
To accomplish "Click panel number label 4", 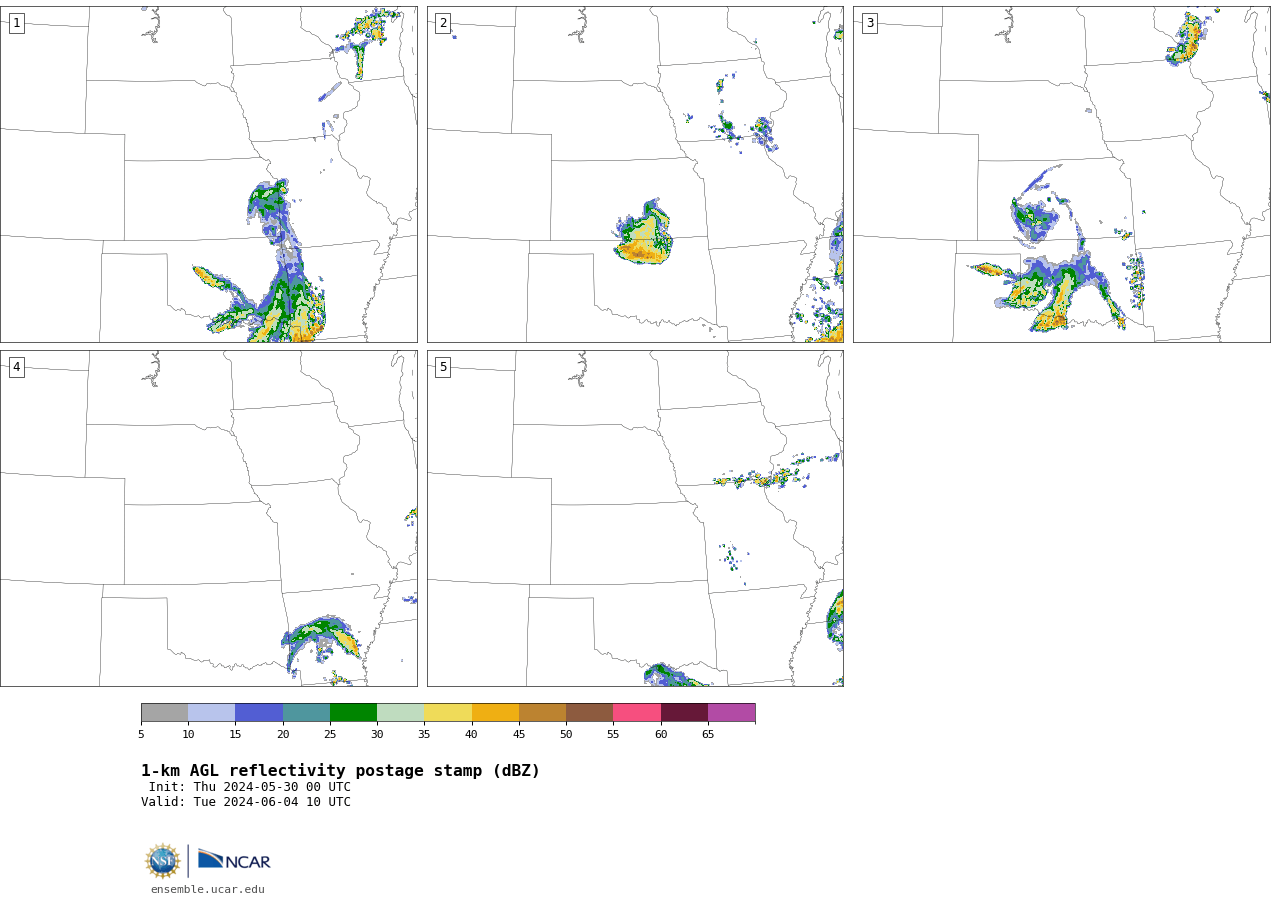I will click(16, 367).
